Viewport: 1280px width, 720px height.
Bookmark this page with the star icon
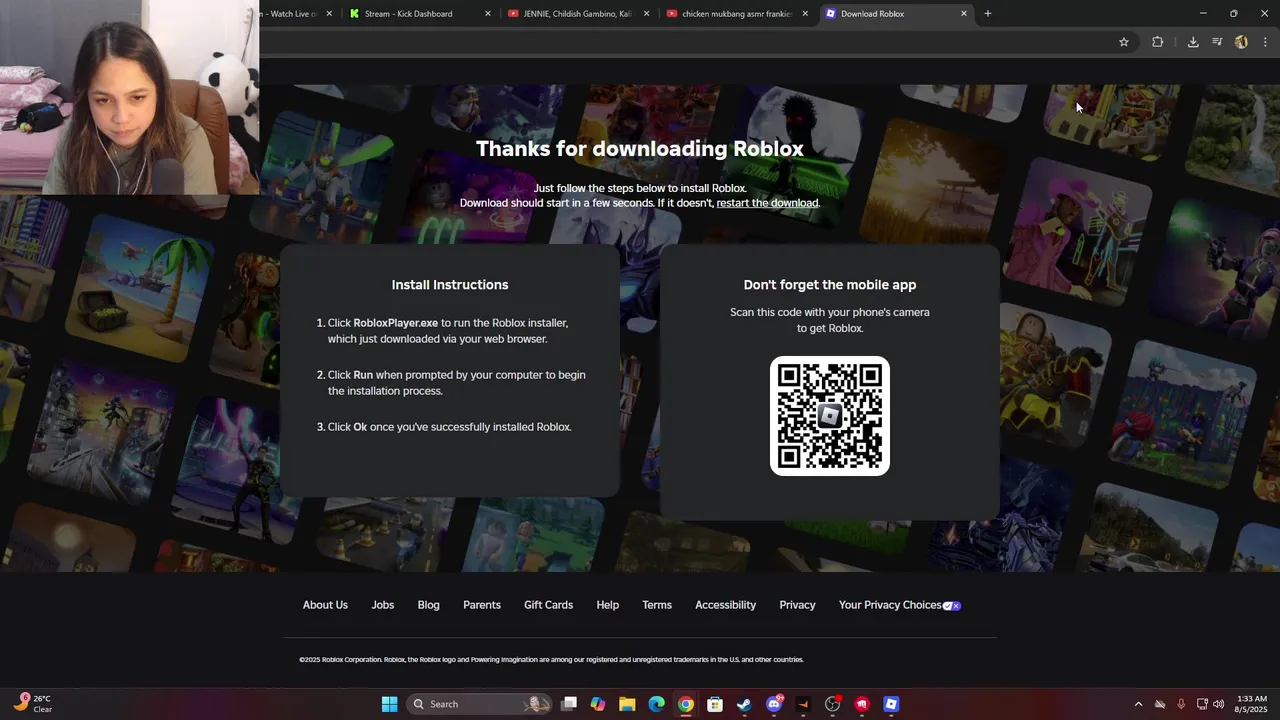tap(1124, 42)
